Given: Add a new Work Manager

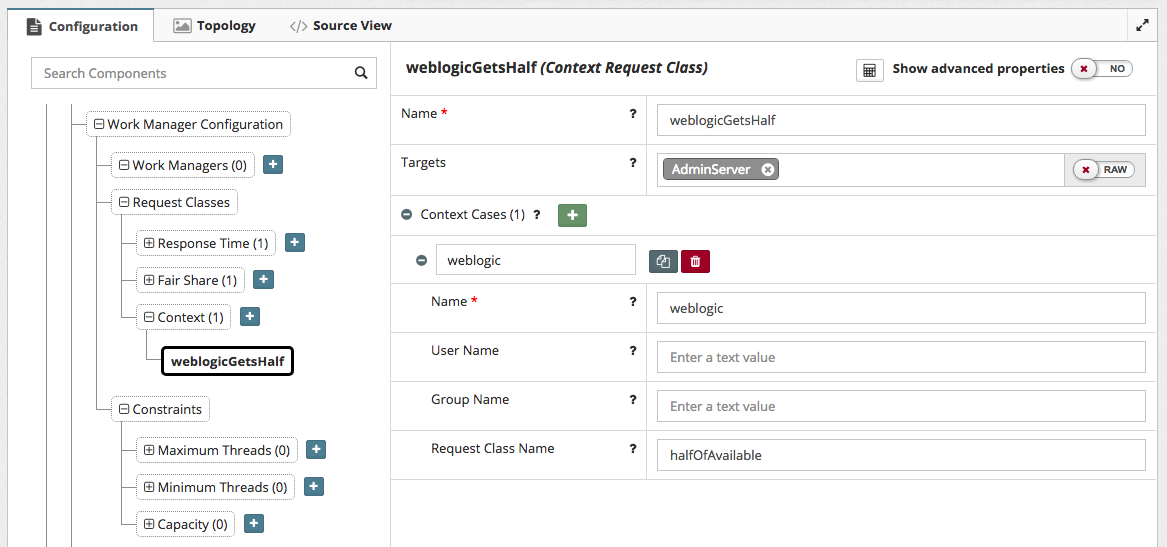Looking at the screenshot, I should point(273,165).
